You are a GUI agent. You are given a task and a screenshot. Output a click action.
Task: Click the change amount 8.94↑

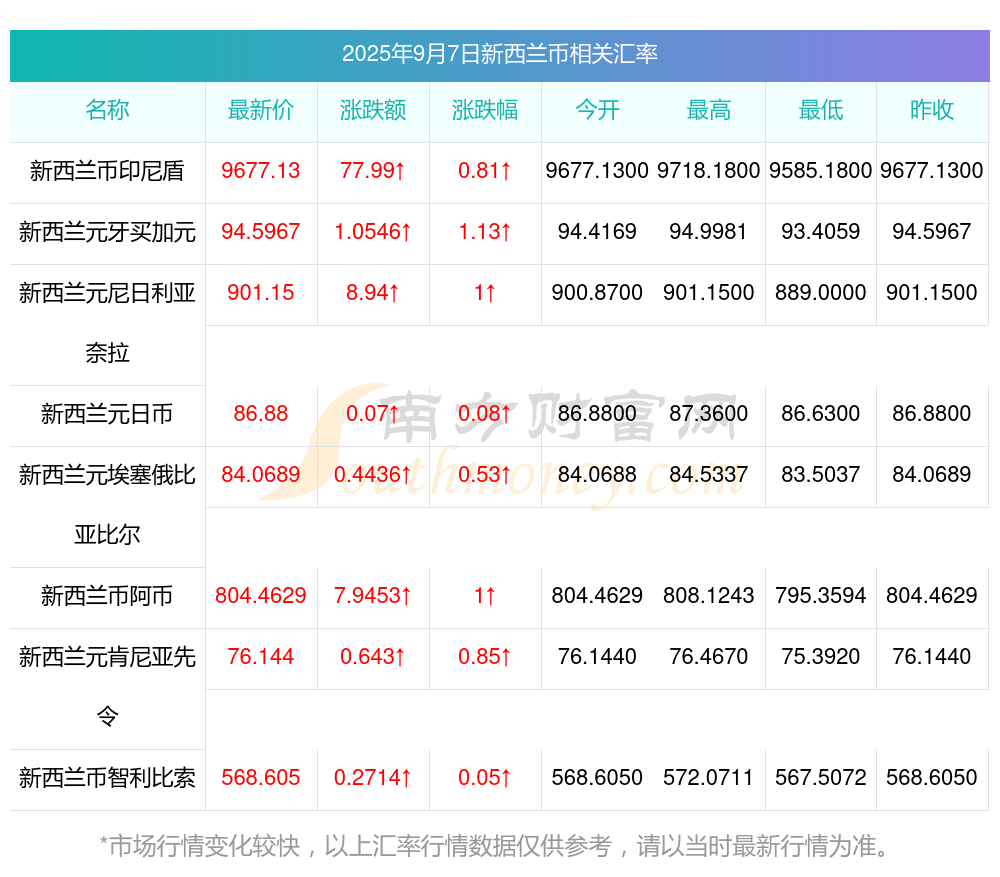373,293
